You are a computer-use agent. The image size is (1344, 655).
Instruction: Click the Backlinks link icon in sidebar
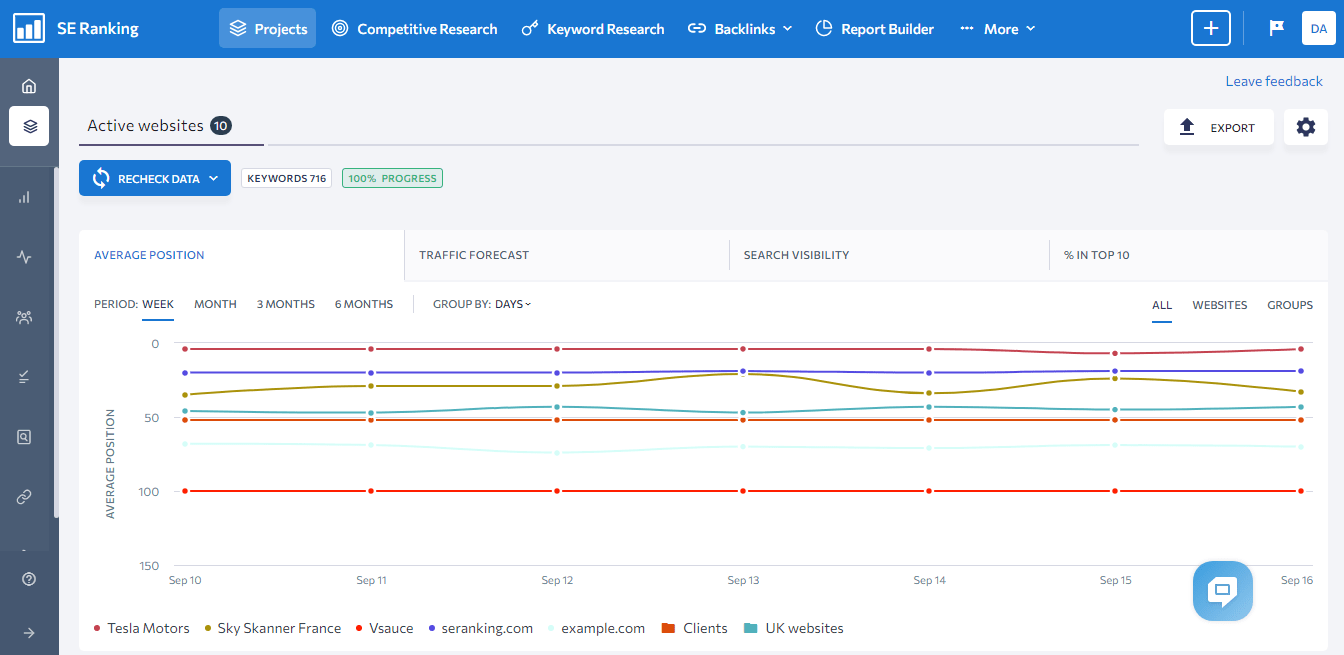pos(28,496)
